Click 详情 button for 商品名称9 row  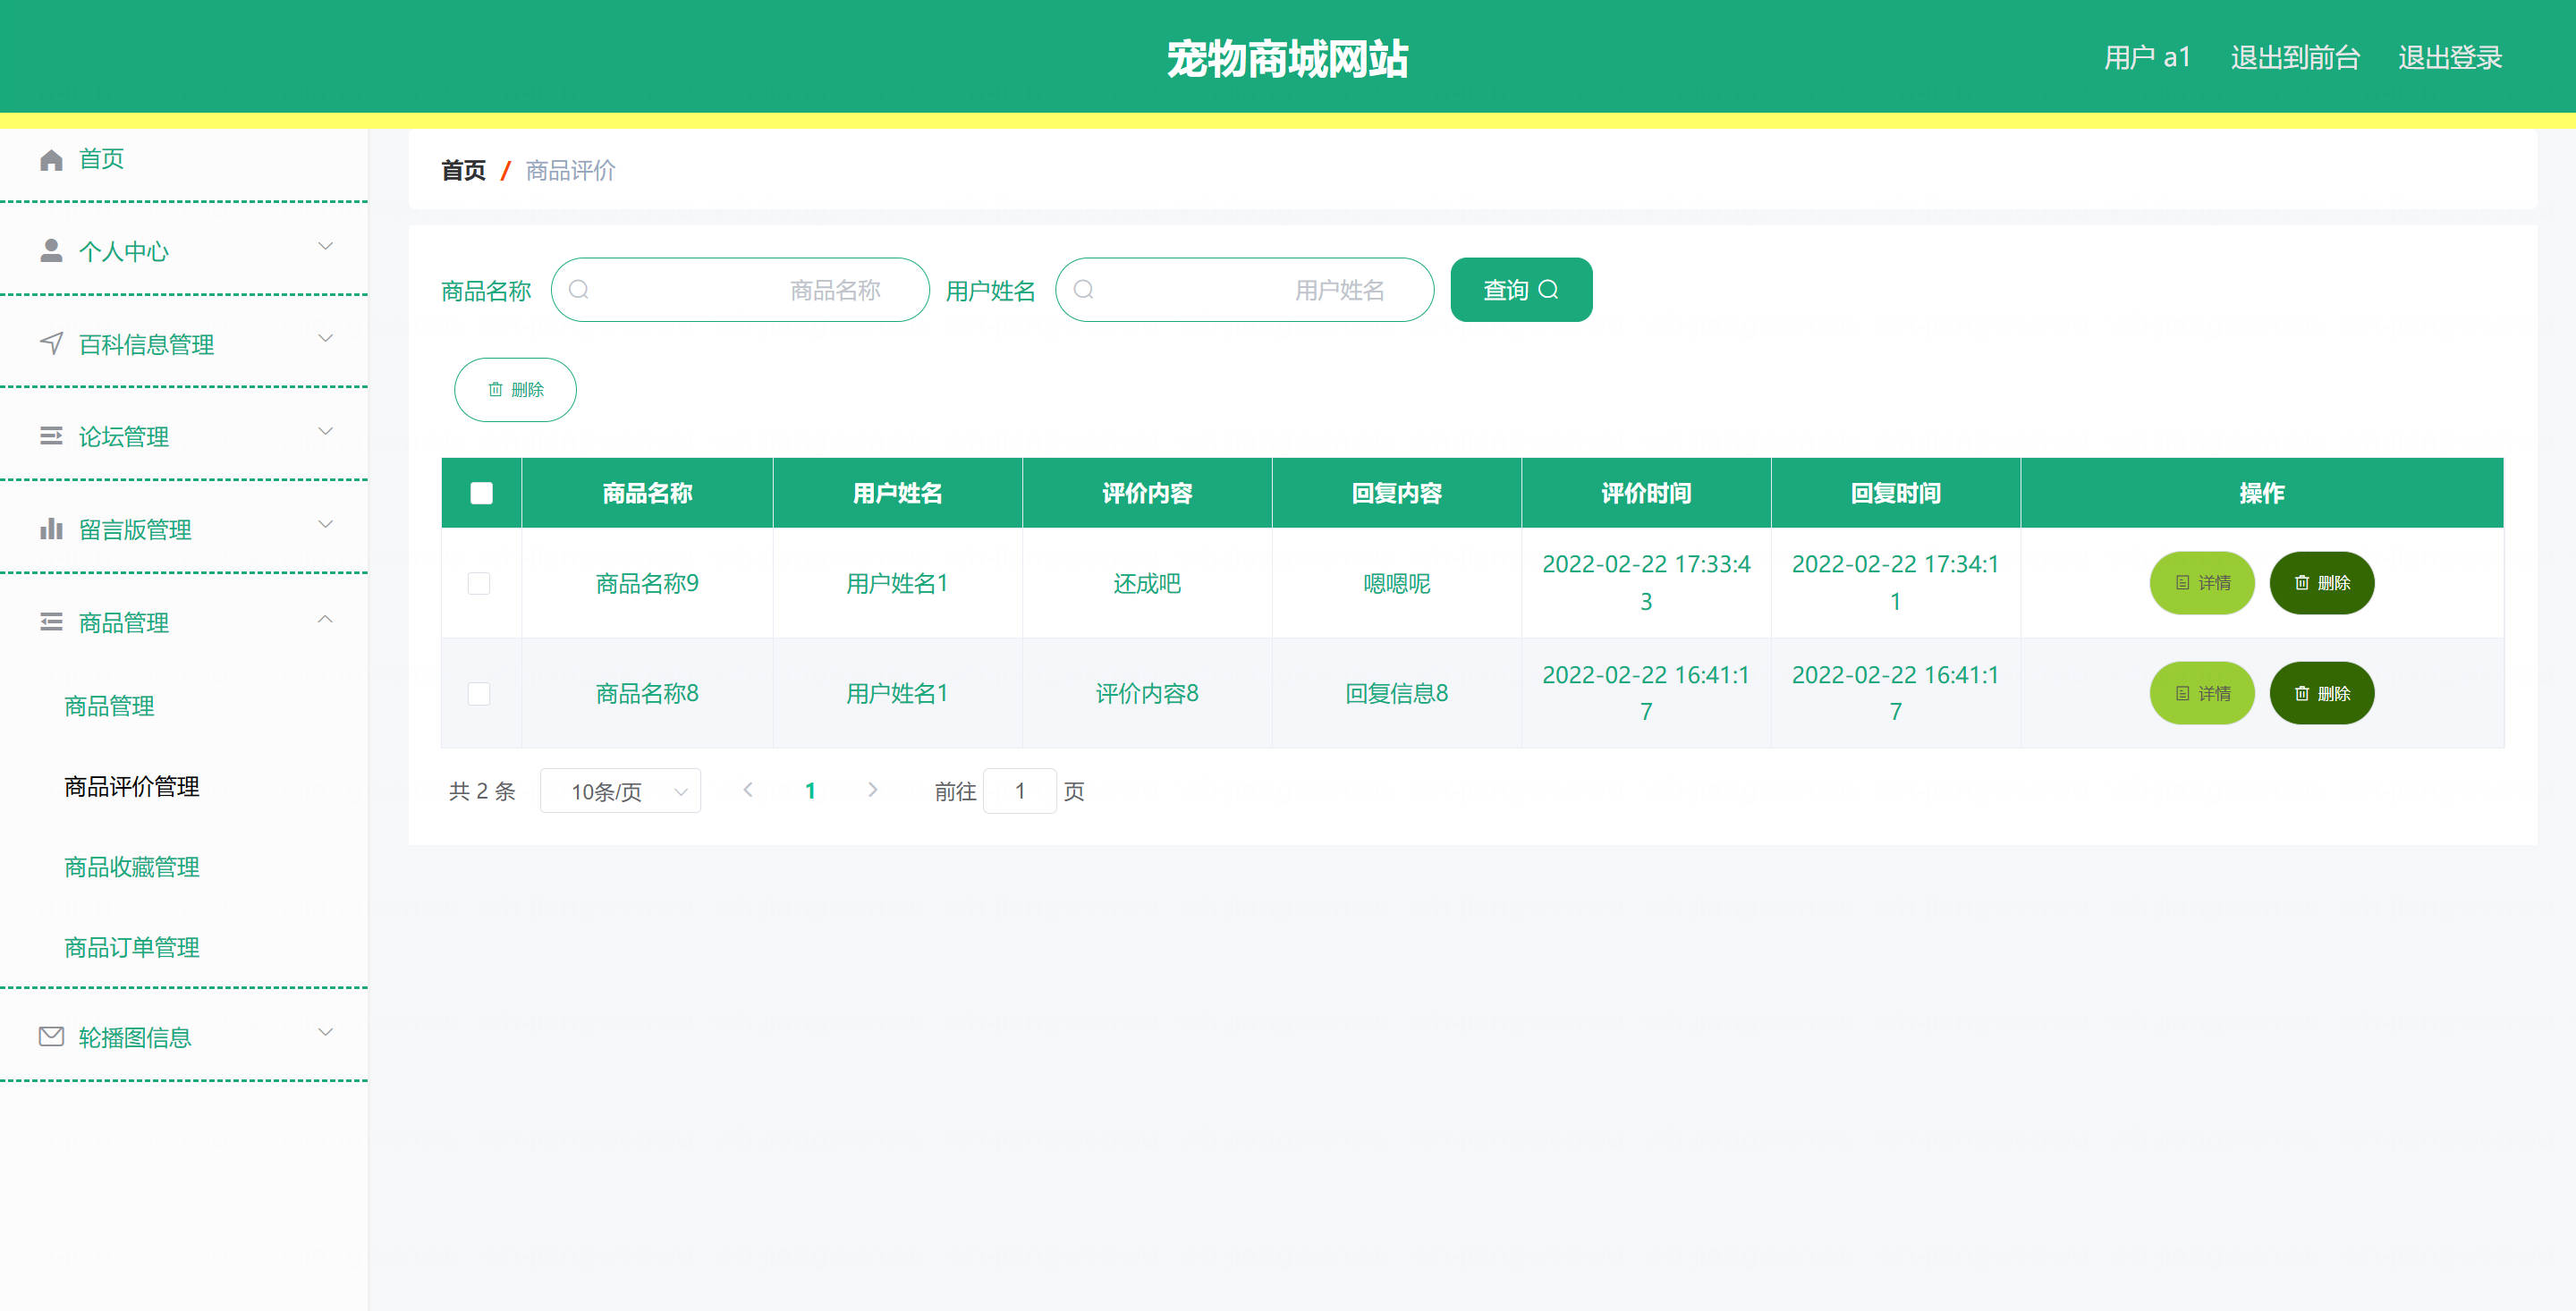pyautogui.click(x=2202, y=583)
